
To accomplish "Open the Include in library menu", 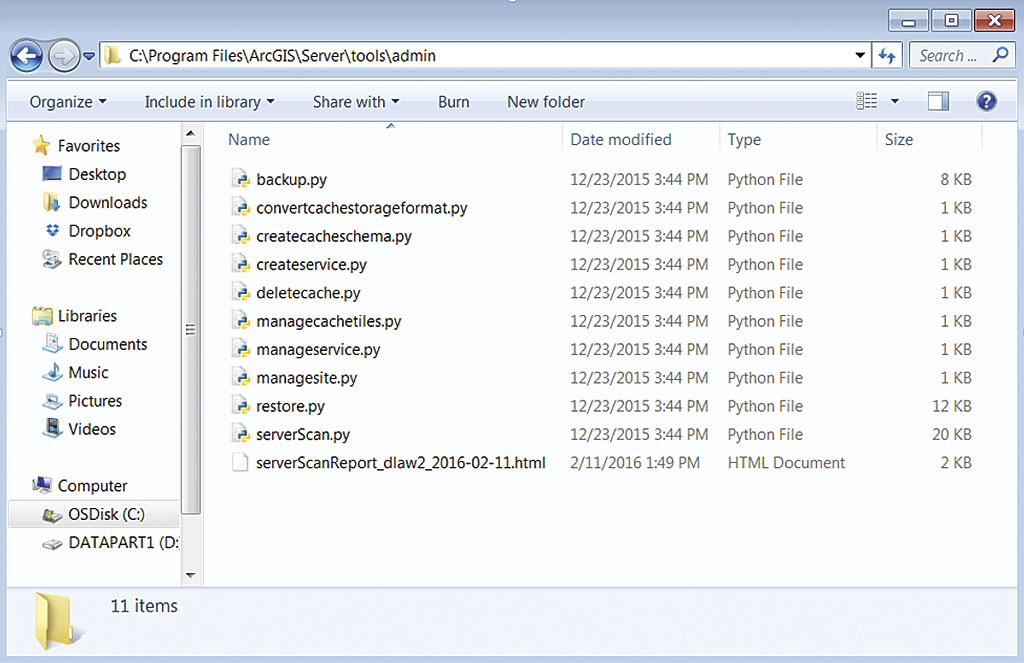I will pos(209,102).
